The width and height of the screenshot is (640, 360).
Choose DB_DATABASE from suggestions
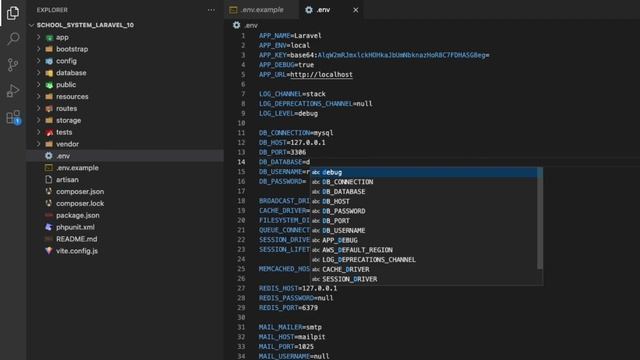click(424, 192)
